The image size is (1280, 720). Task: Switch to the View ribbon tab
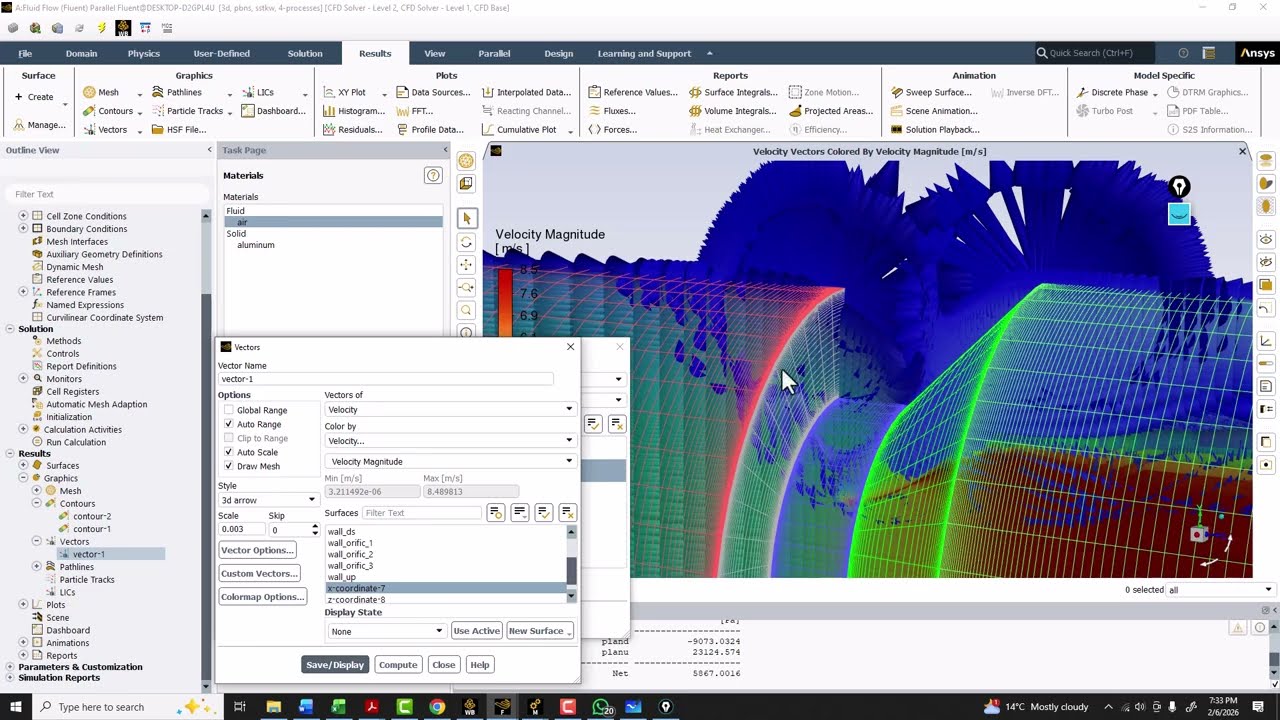pos(435,53)
